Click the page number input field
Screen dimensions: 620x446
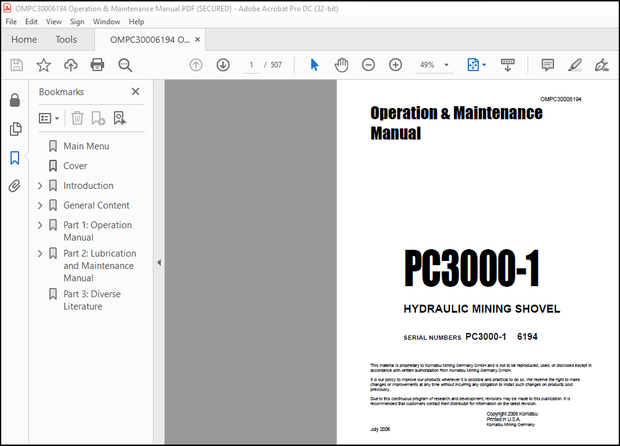(252, 65)
